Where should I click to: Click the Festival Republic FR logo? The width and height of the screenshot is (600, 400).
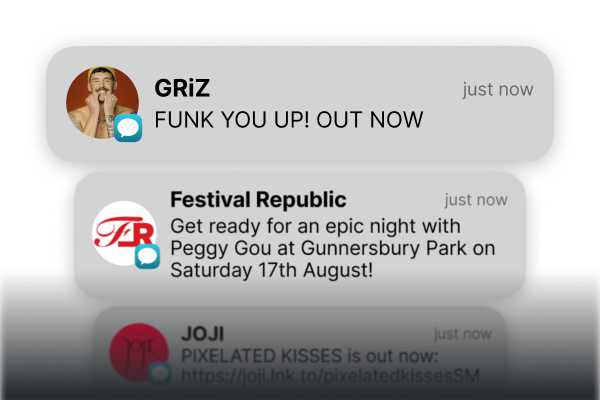tap(124, 233)
